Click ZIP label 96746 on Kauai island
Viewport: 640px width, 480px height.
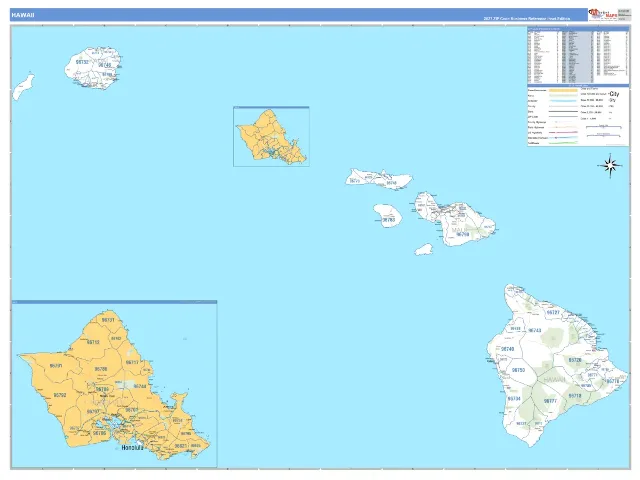tap(104, 65)
